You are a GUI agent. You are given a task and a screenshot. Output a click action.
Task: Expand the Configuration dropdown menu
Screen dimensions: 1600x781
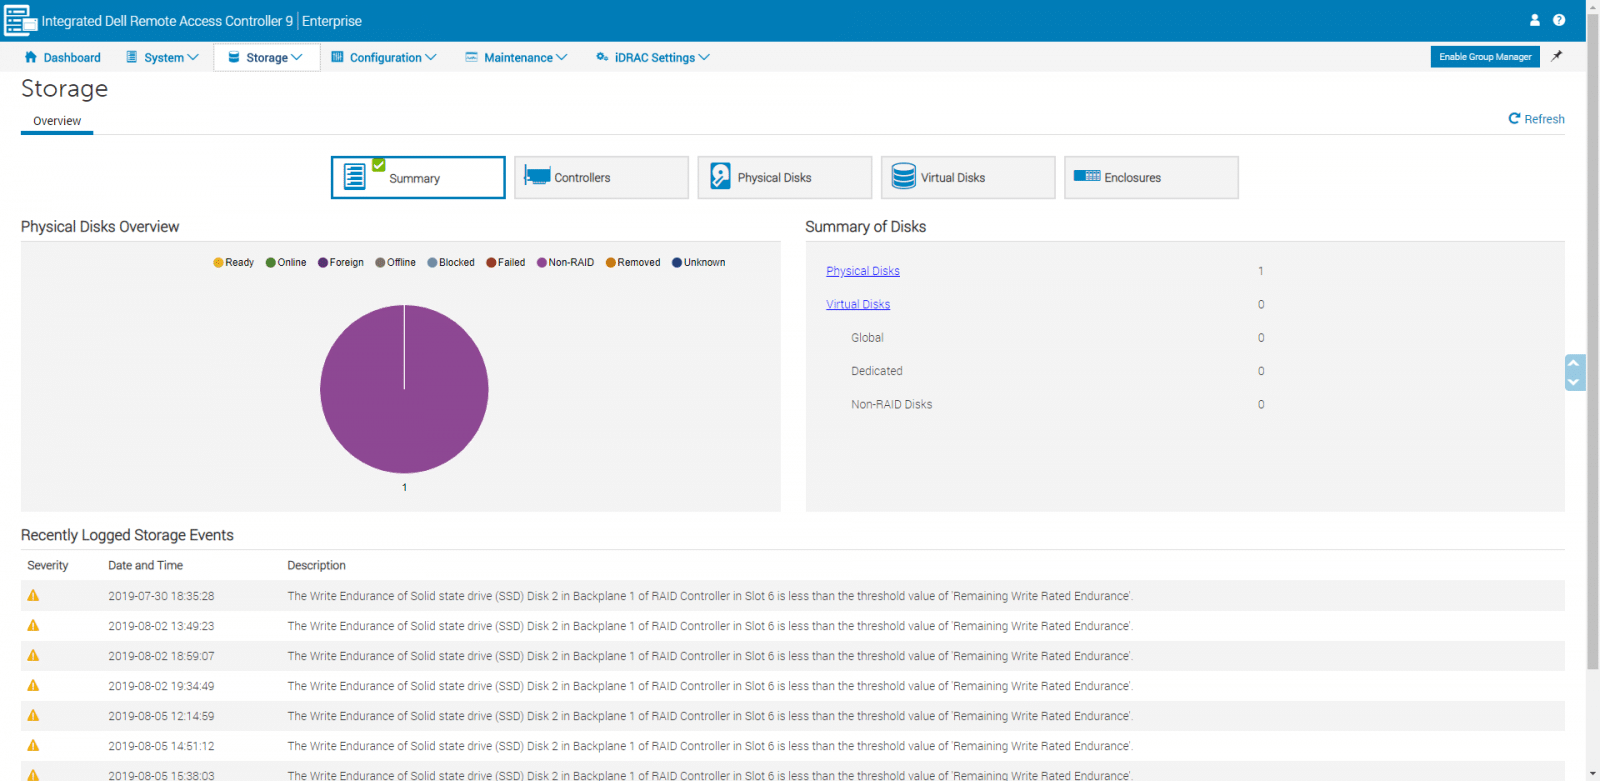coord(384,57)
